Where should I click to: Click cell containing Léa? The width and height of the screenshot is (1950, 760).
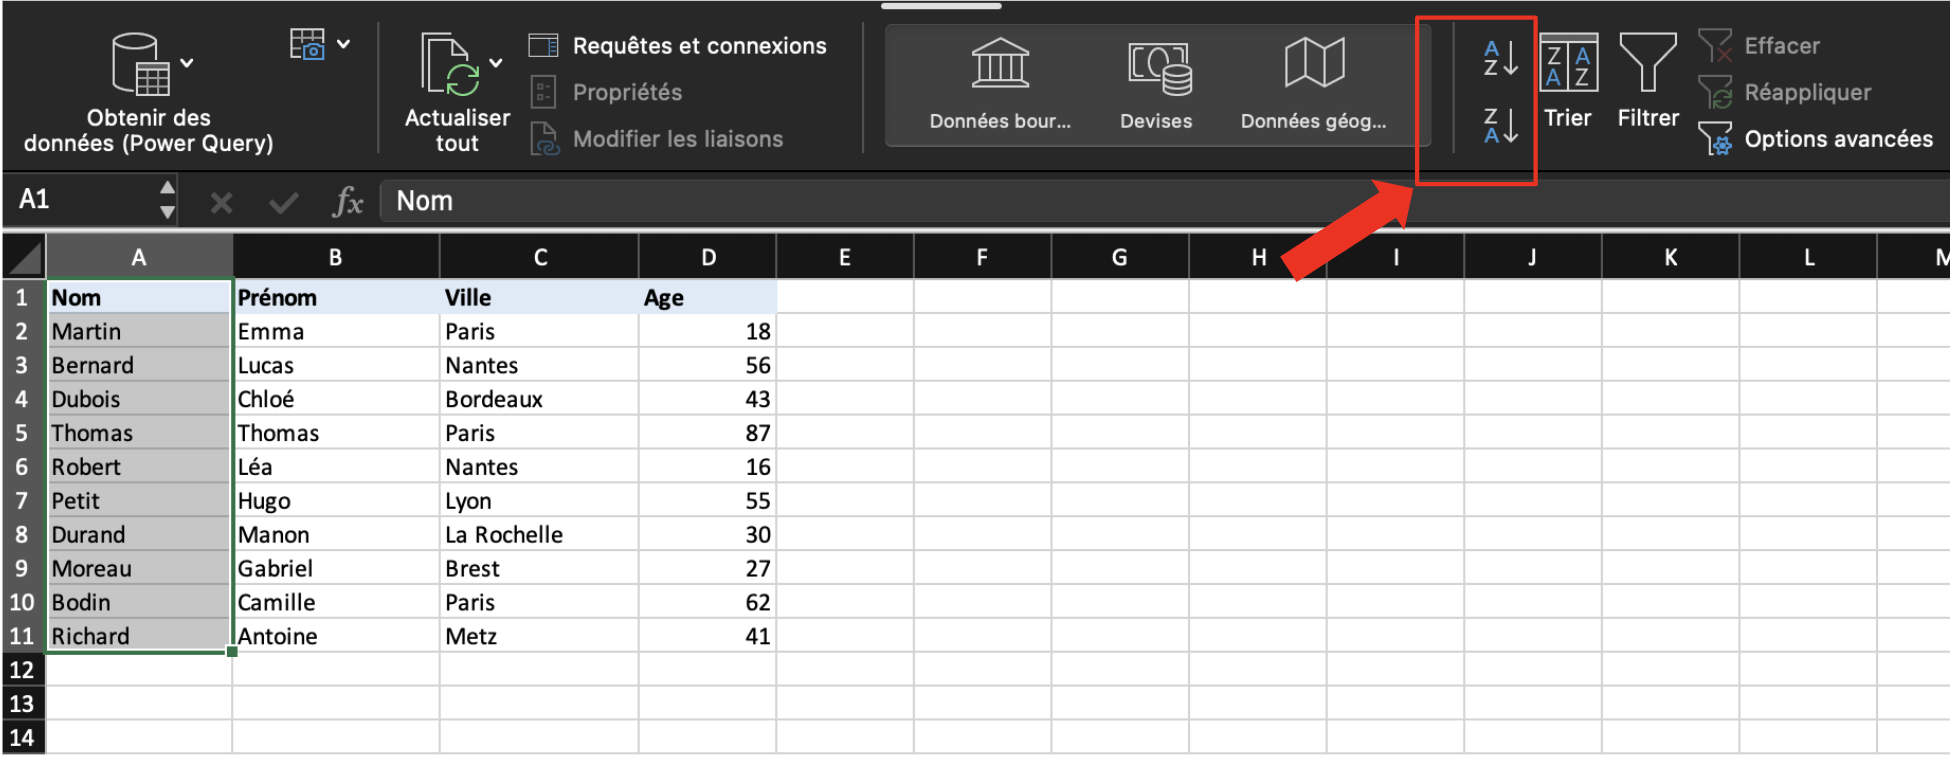336,467
